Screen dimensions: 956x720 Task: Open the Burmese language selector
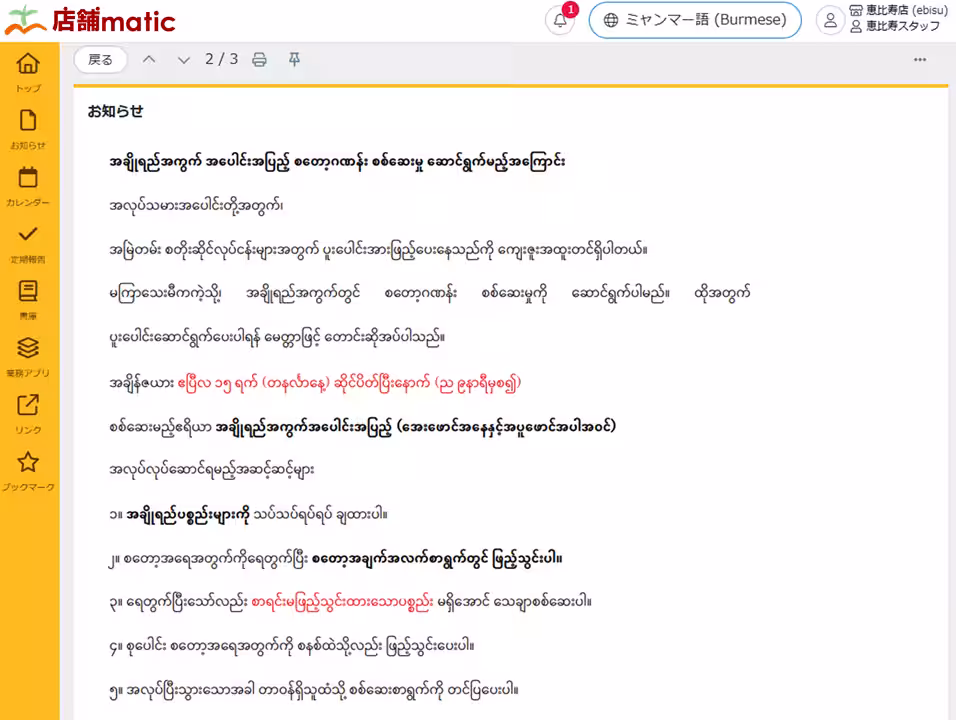pos(695,20)
